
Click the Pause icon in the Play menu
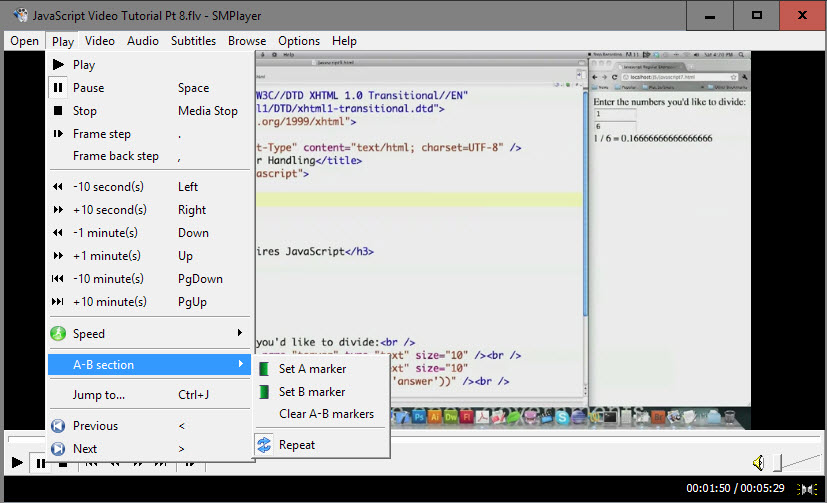[58, 88]
